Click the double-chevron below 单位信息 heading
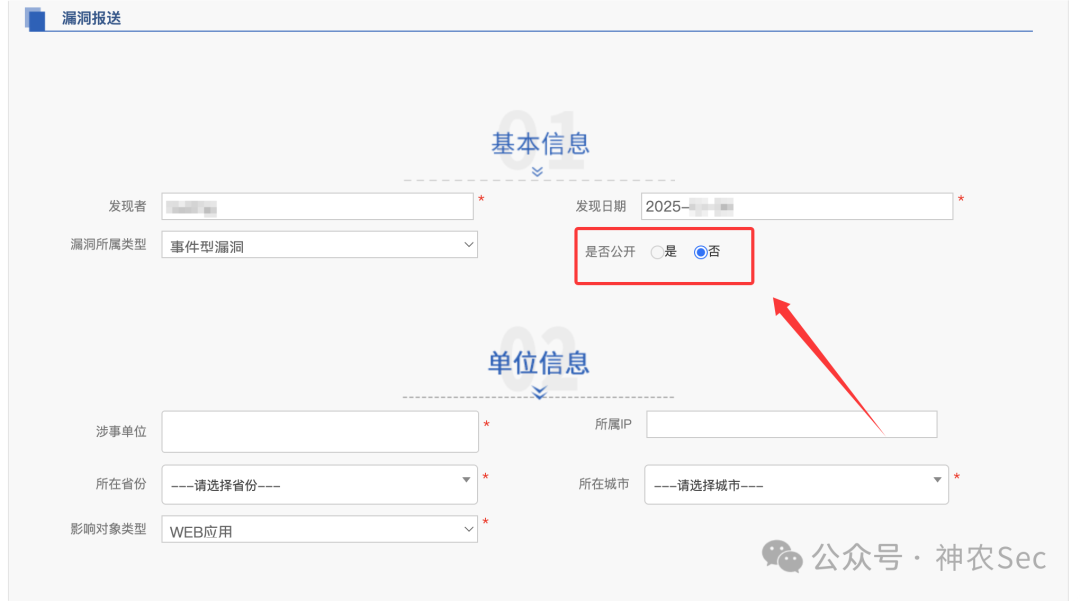The image size is (1080, 601). click(538, 394)
